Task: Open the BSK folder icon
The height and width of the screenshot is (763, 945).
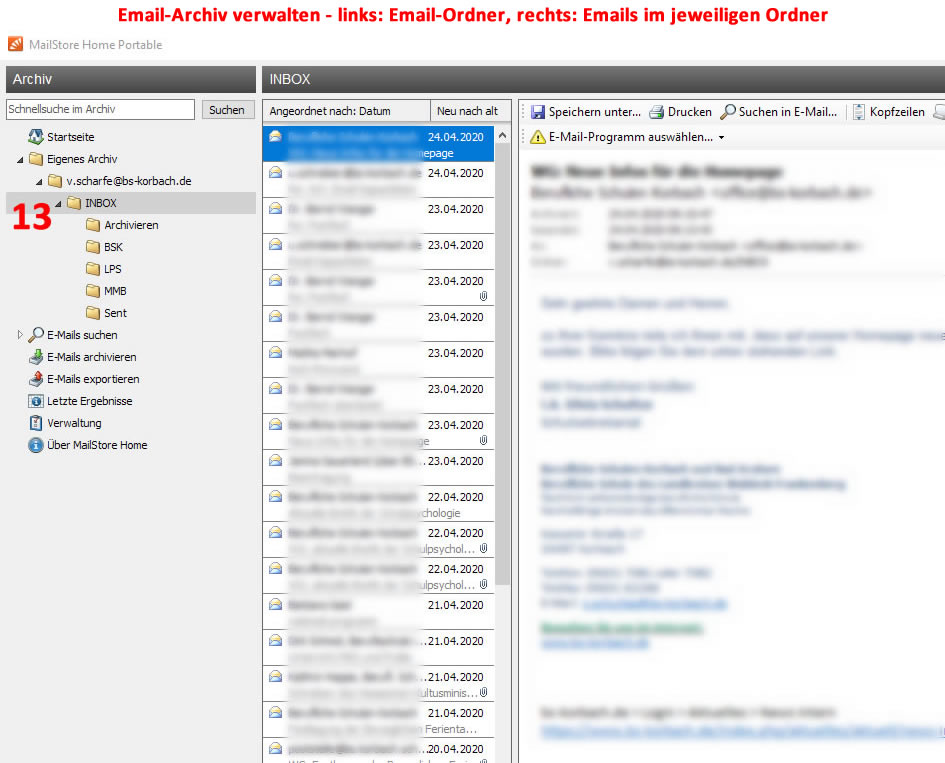Action: (x=93, y=247)
